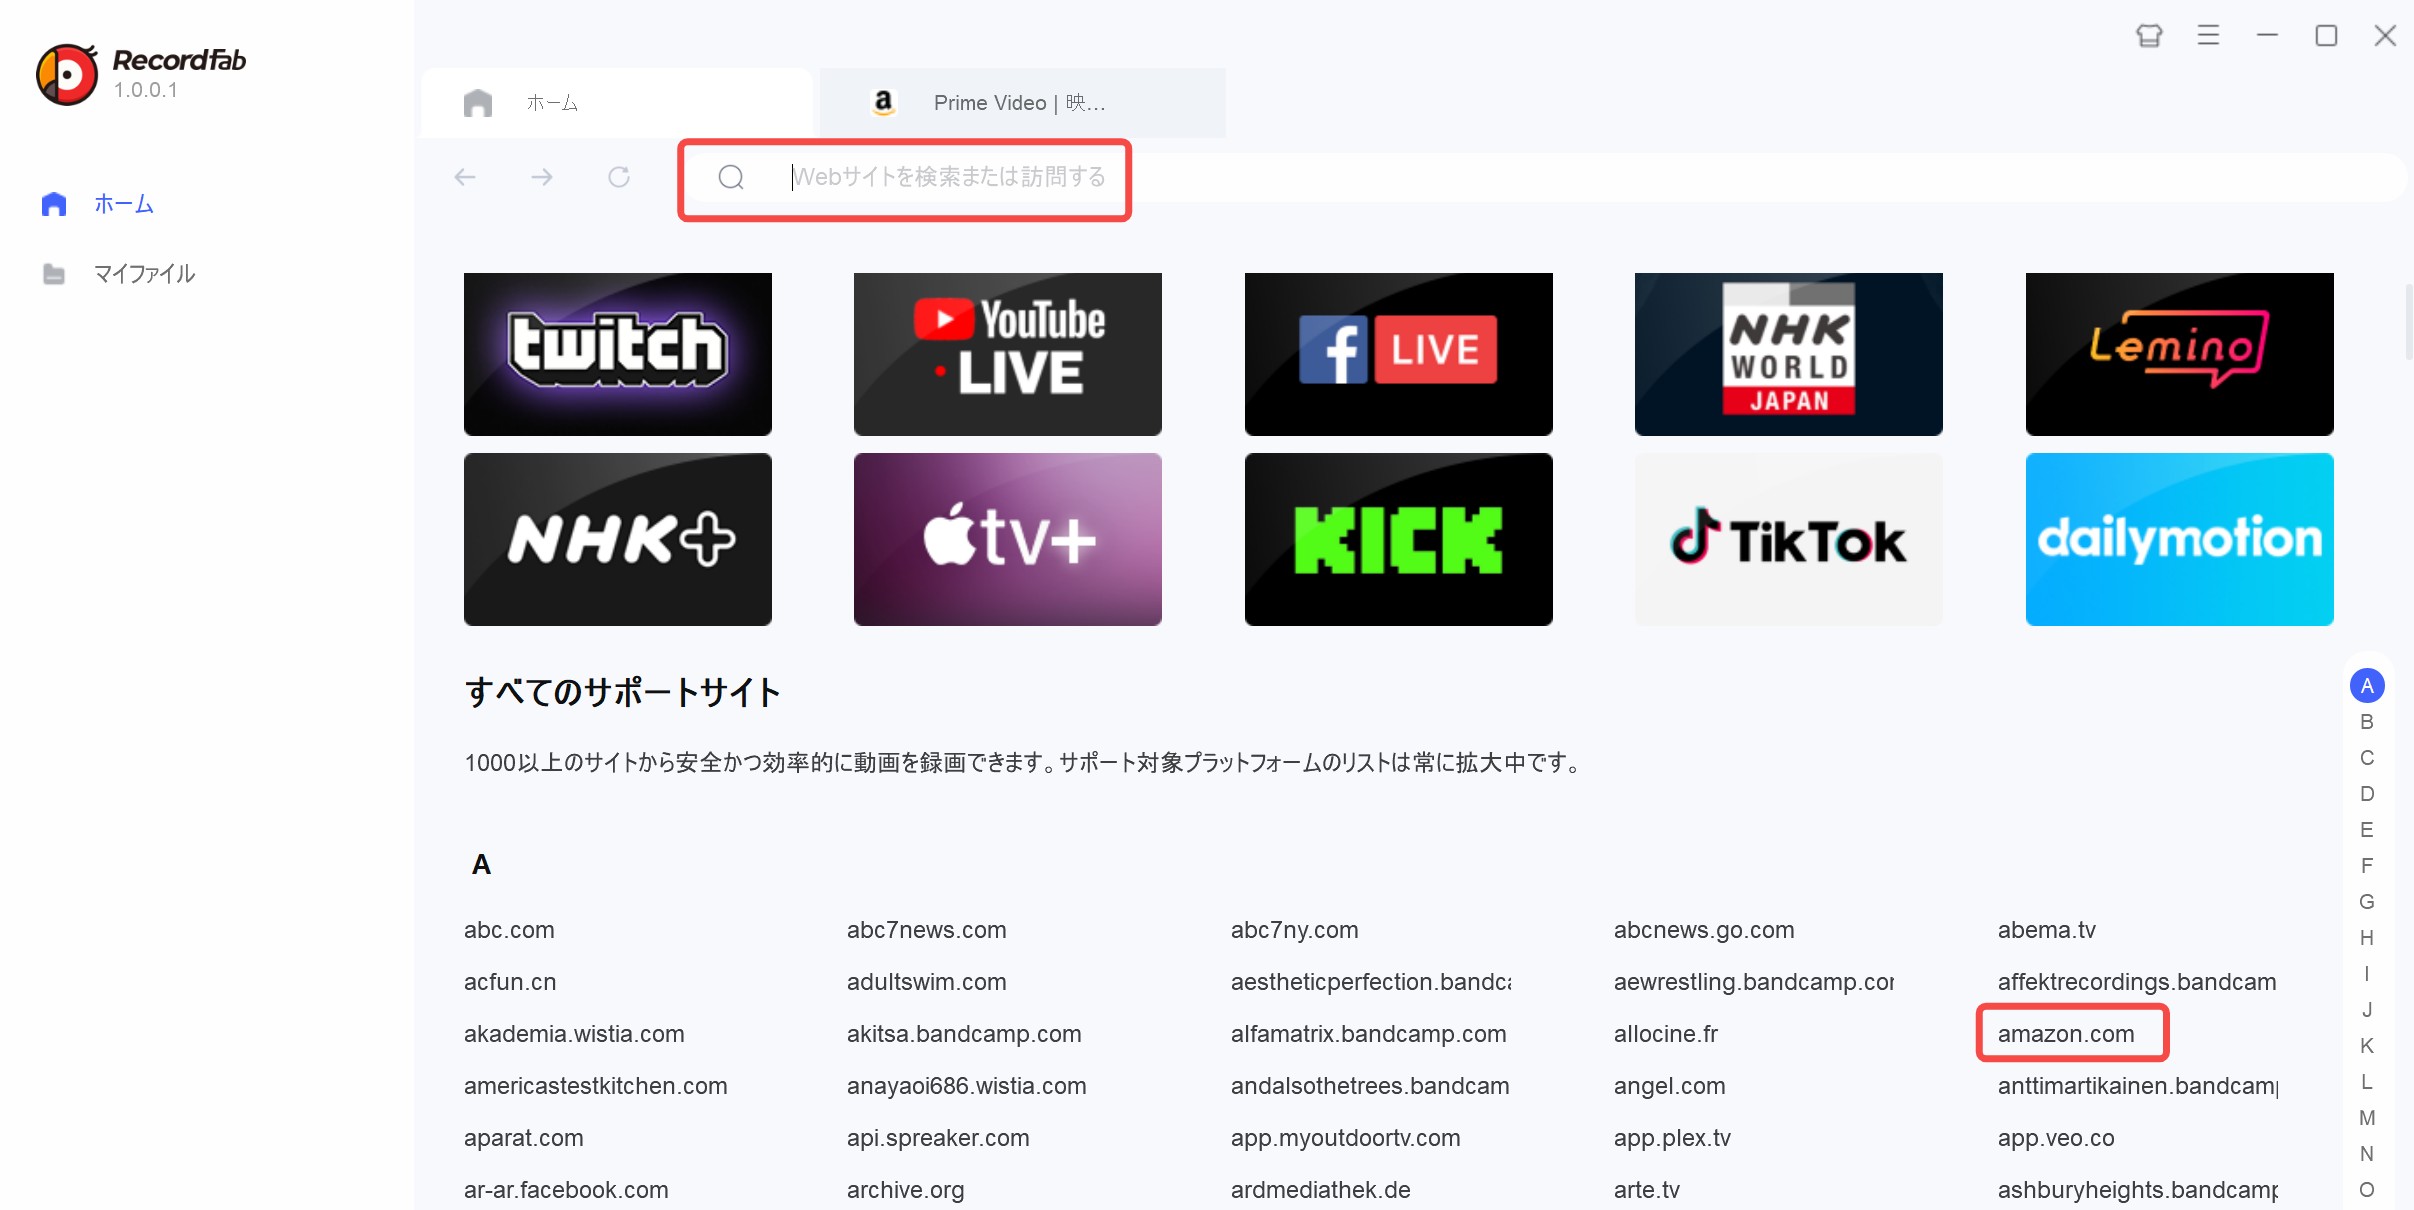Image resolution: width=2414 pixels, height=1210 pixels.
Task: Open the allocine.fr link
Action: point(1666,1034)
